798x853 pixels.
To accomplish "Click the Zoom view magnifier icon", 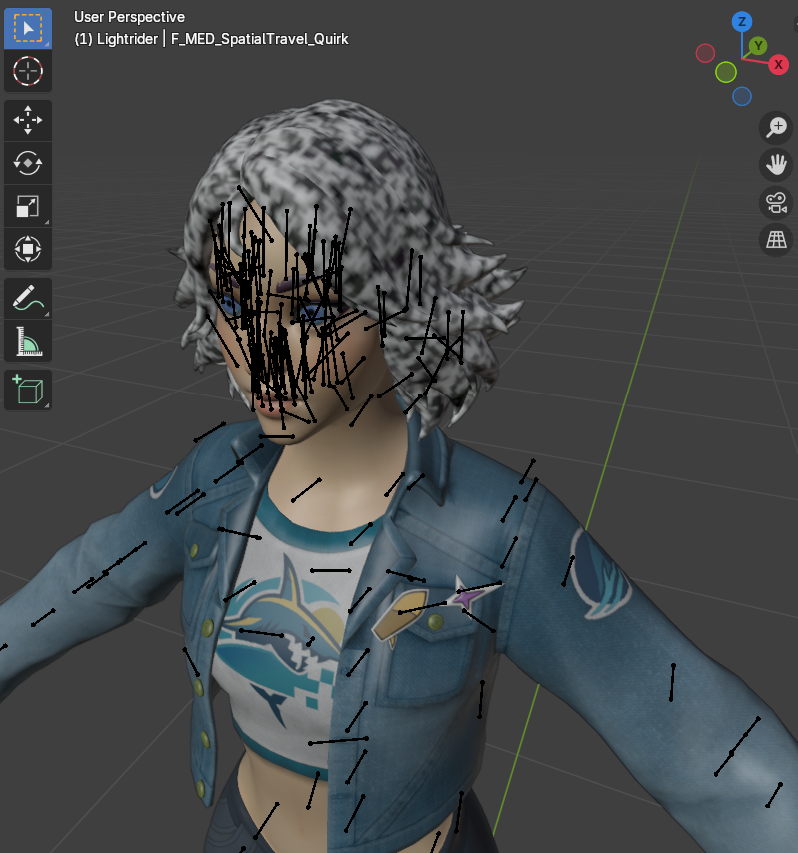I will 776,128.
